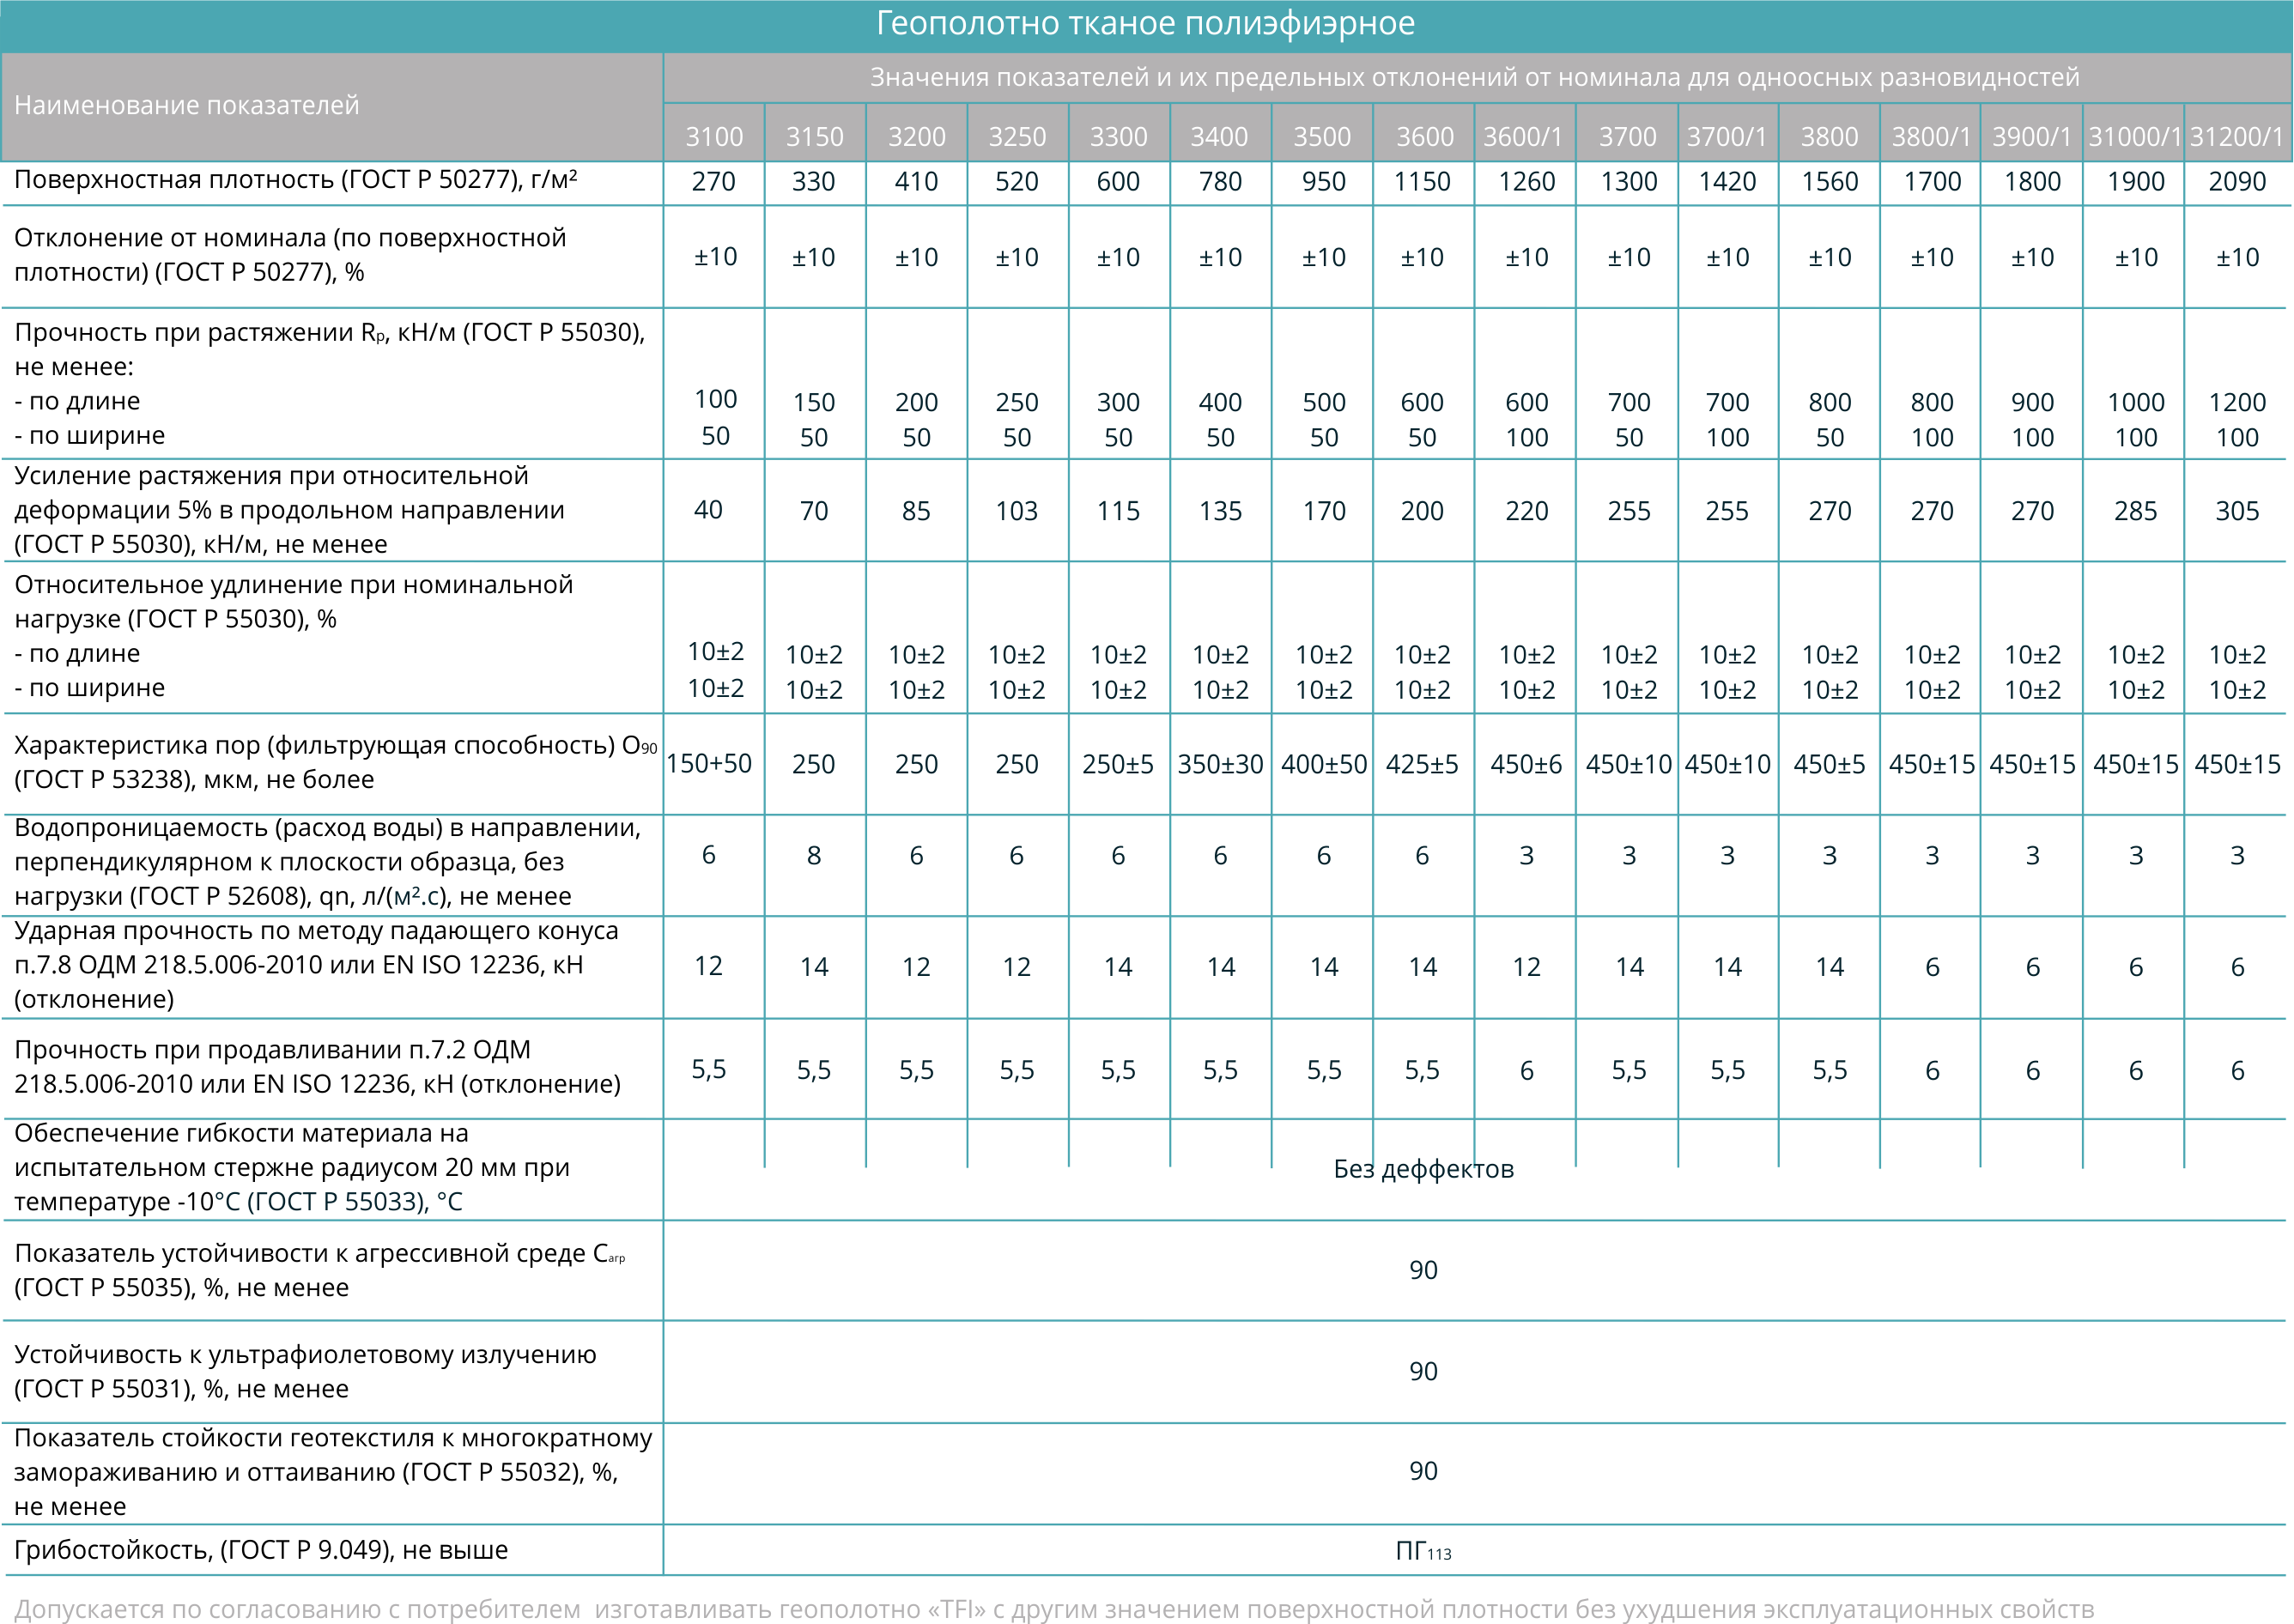
Task: Click the 'Грибостойкость' row label
Action: pyautogui.click(x=260, y=1550)
